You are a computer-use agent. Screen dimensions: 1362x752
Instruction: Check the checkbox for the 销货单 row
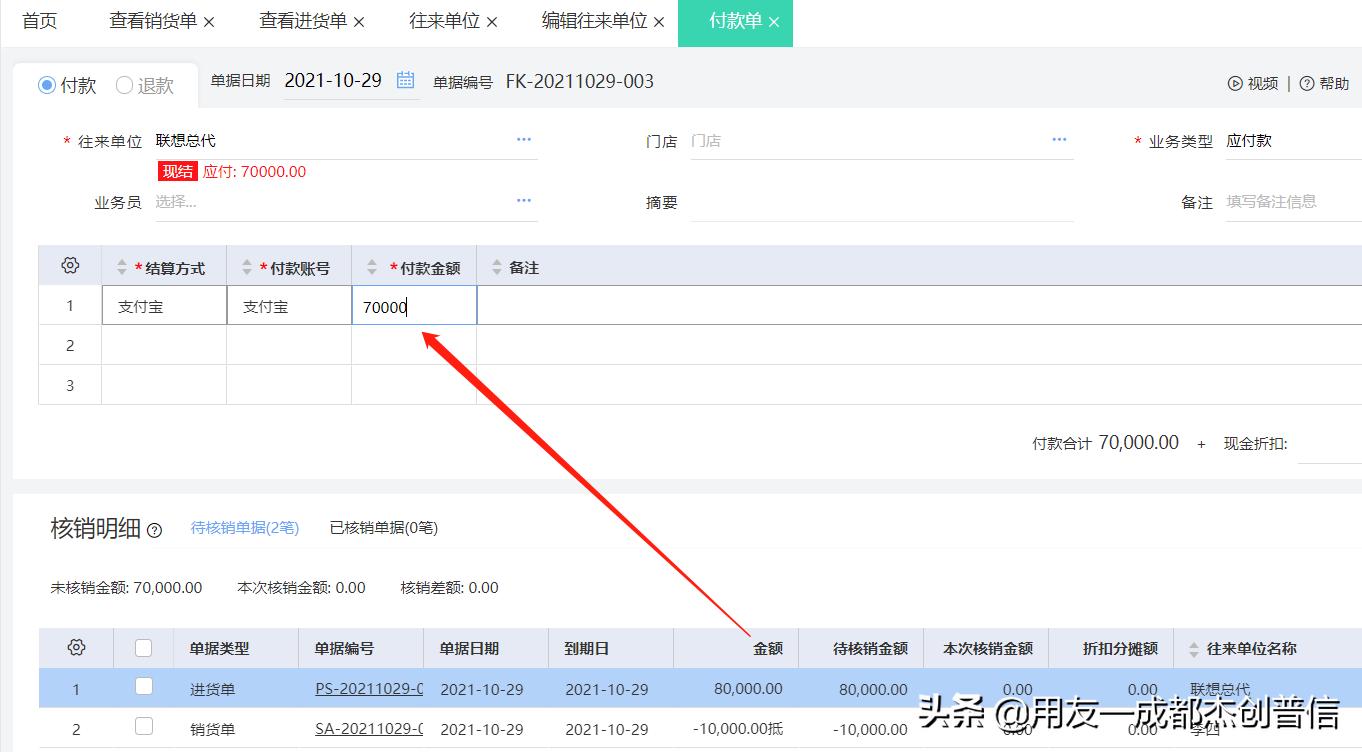point(143,728)
